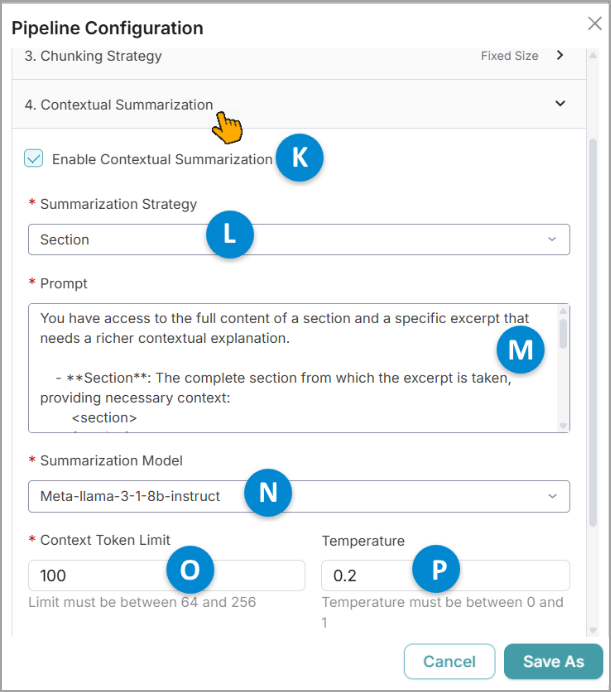Click the O callout badge
Viewport: 611px width, 692px height.
pyautogui.click(x=190, y=570)
